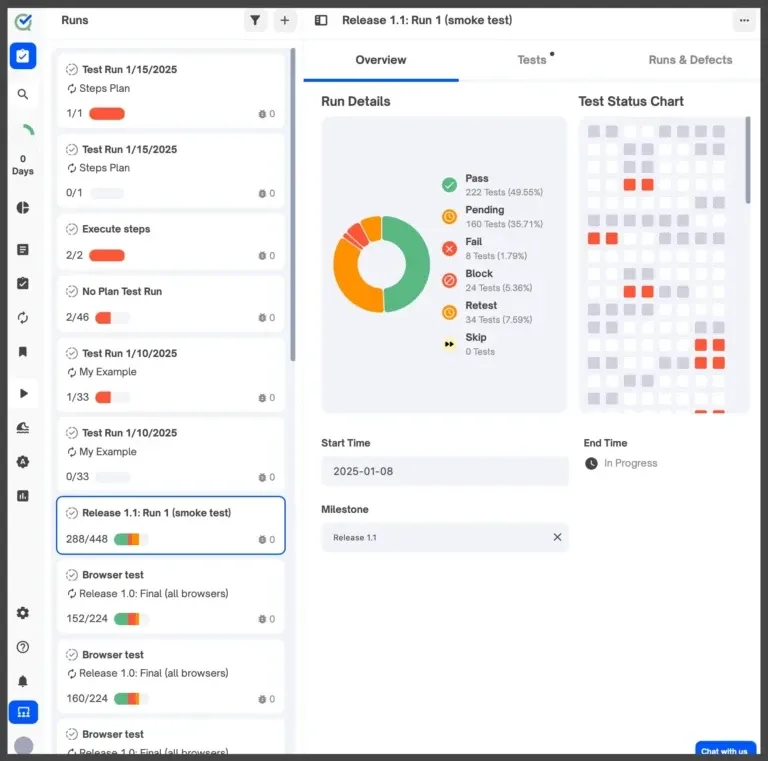This screenshot has width=768, height=761.
Task: Switch to the Tests tab
Action: point(531,60)
